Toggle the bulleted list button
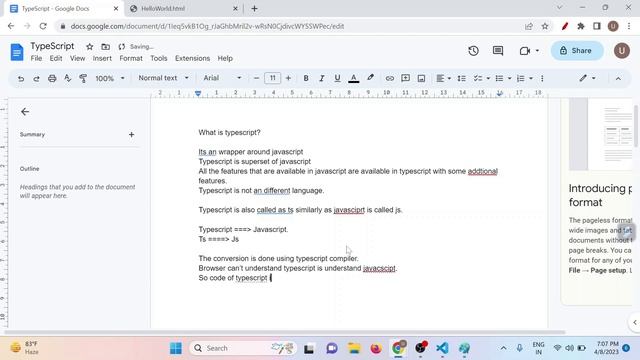640x360 pixels. click(x=499, y=78)
